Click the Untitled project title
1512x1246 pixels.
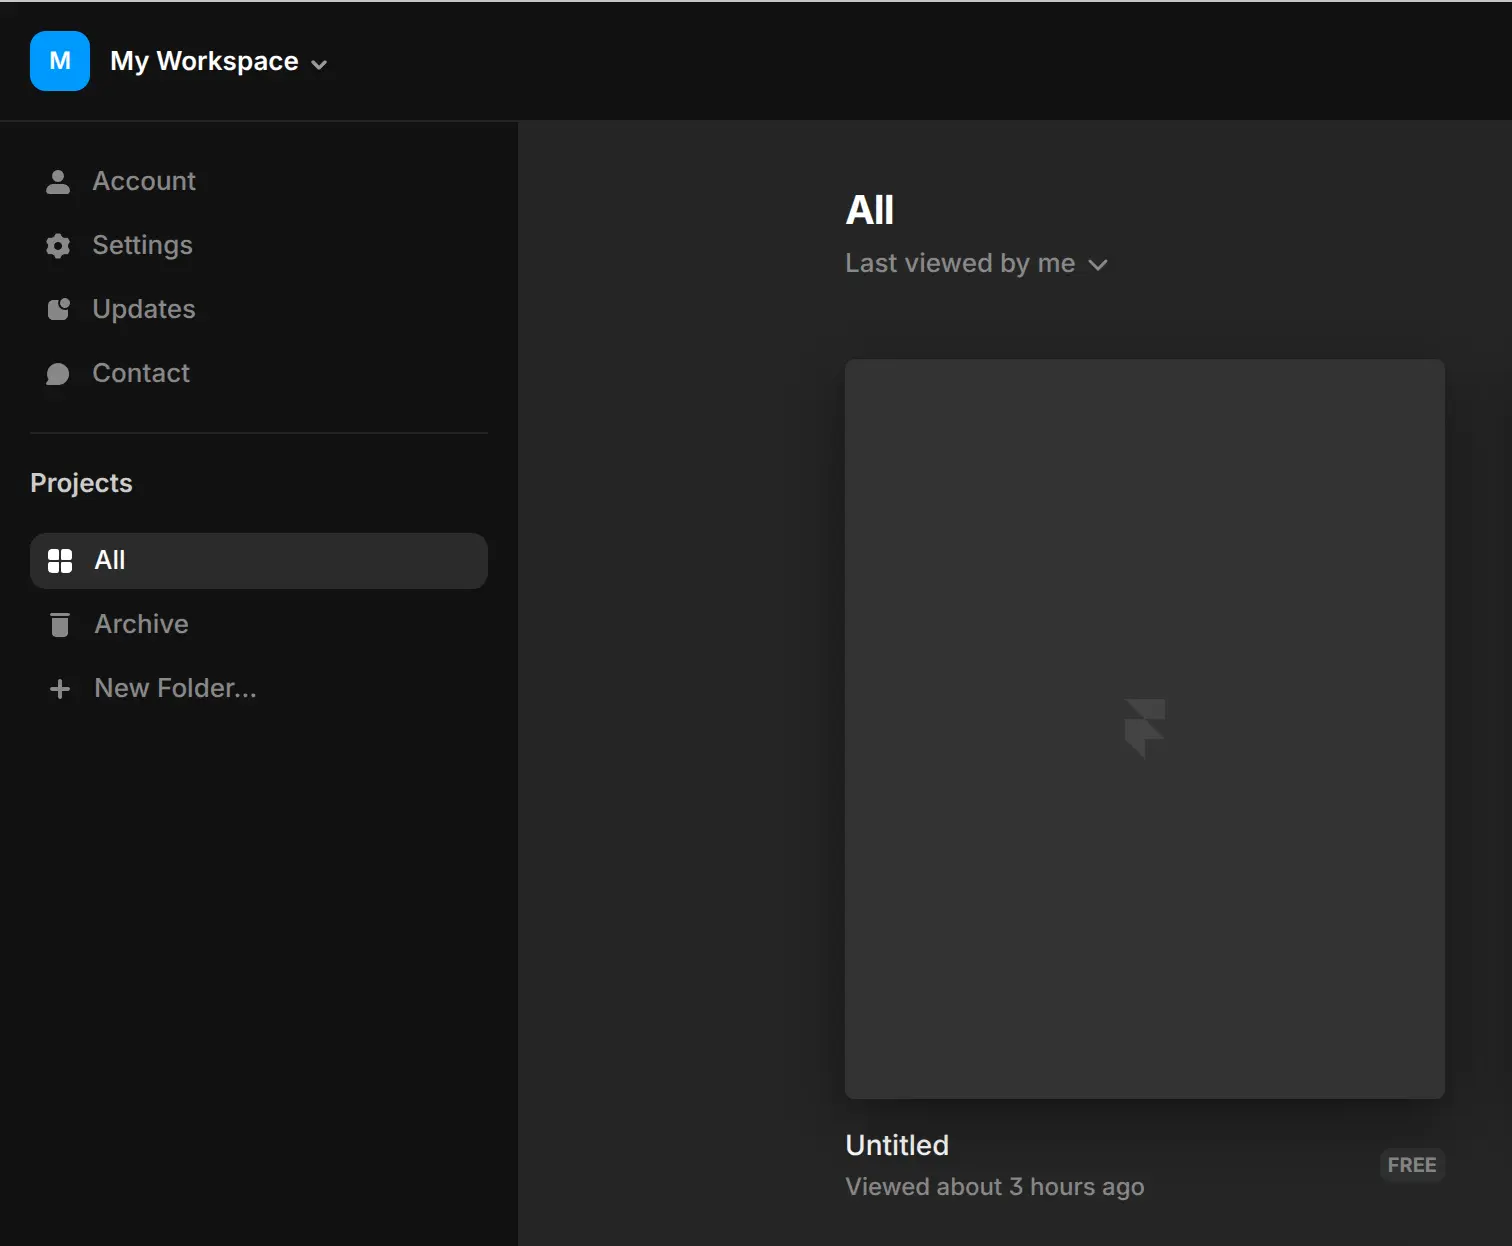[x=897, y=1145]
